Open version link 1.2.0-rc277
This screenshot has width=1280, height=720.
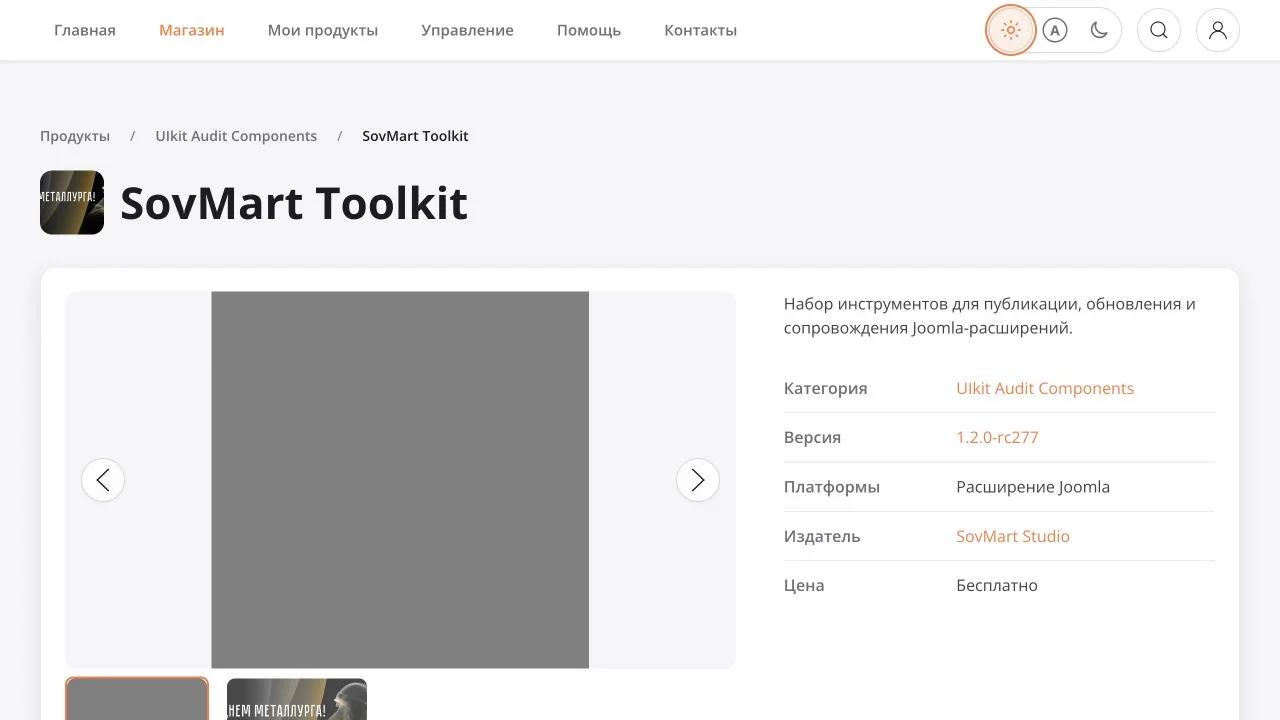(x=997, y=437)
